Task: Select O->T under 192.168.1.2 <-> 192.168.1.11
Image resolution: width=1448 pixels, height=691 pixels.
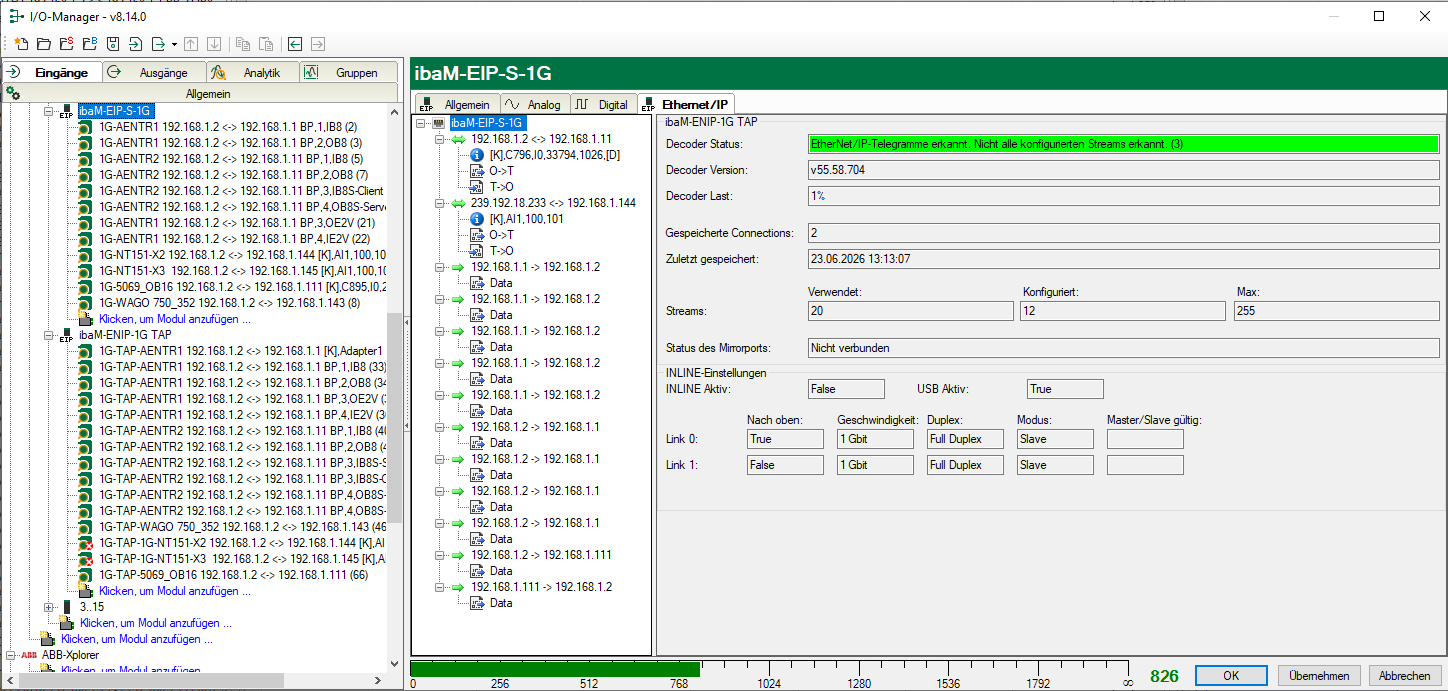Action: [x=501, y=171]
